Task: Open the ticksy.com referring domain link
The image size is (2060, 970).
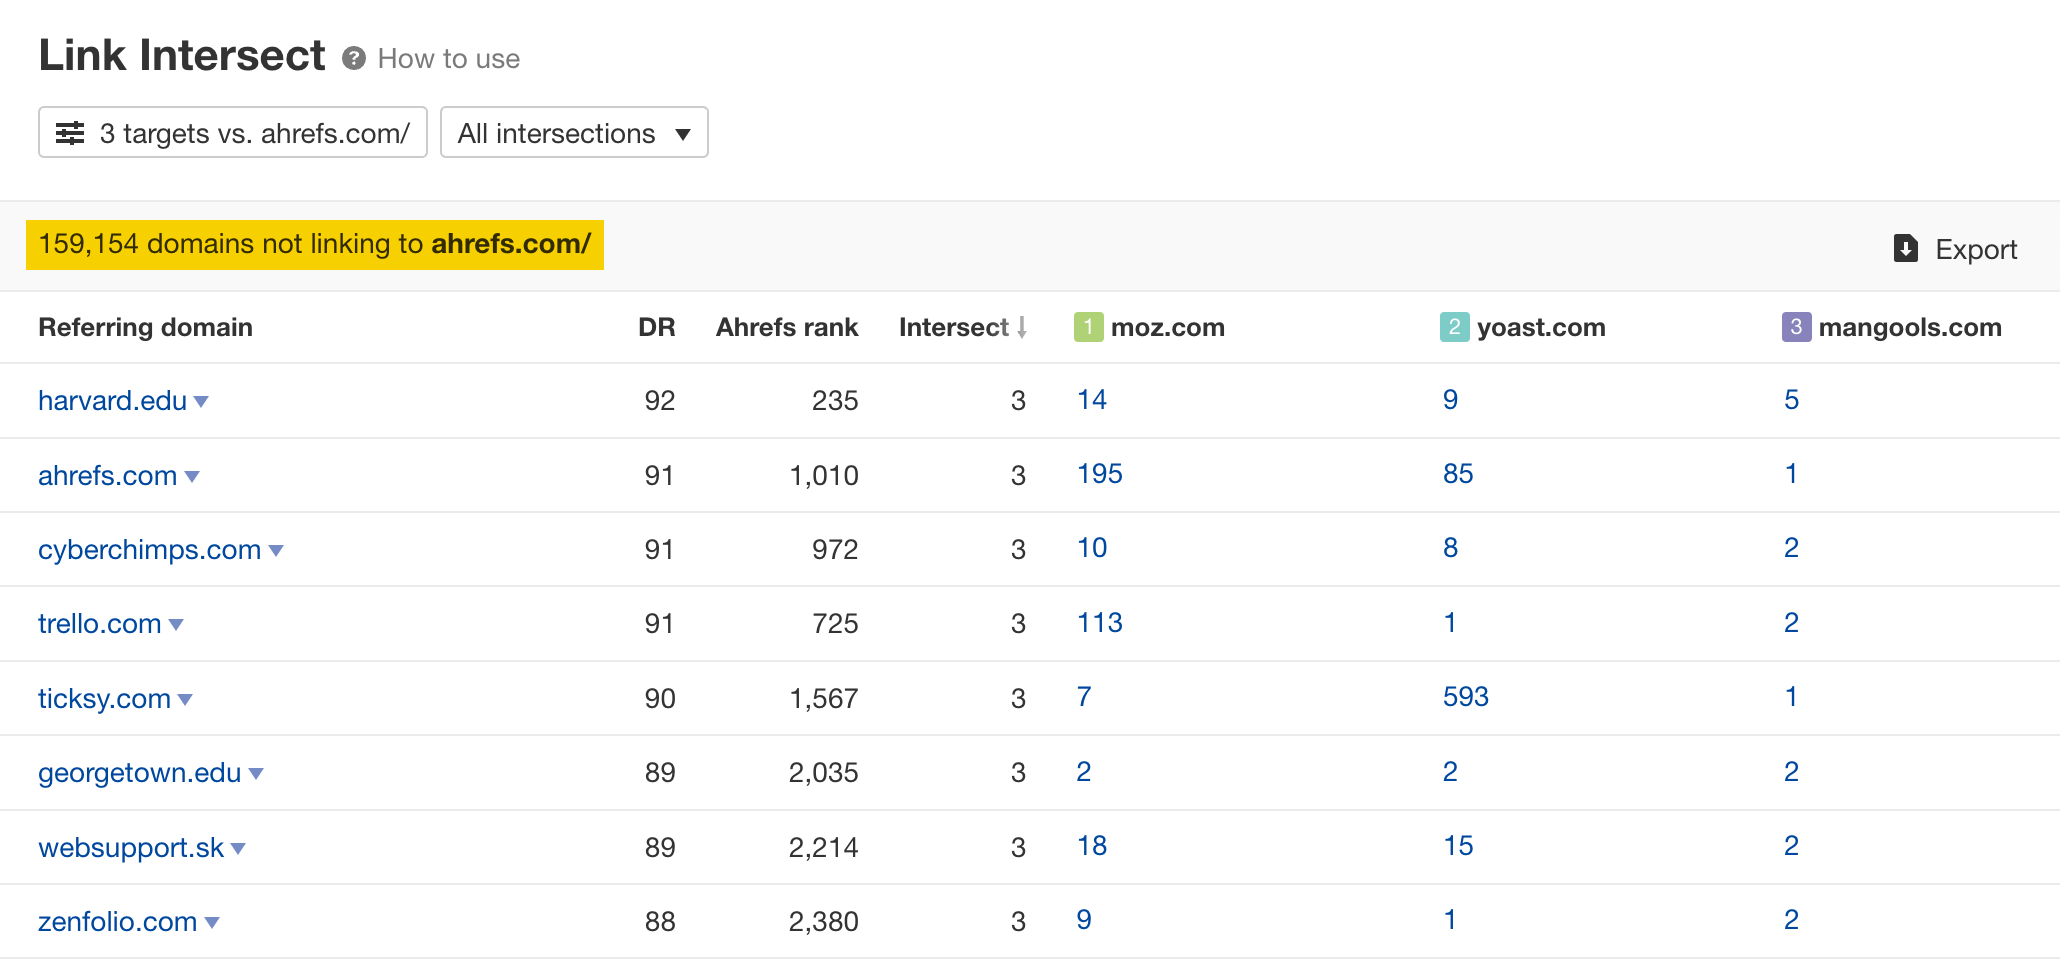Action: coord(104,699)
